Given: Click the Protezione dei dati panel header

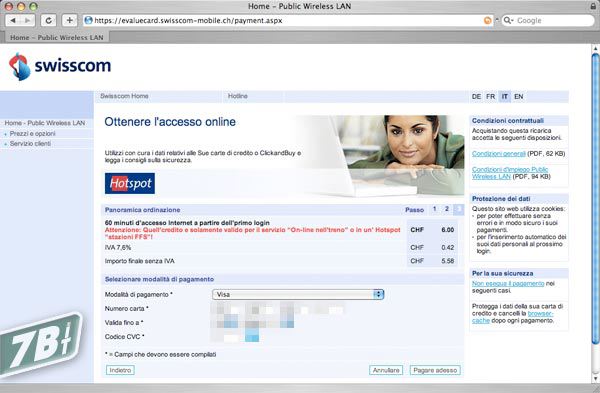Looking at the screenshot, I should coord(501,199).
